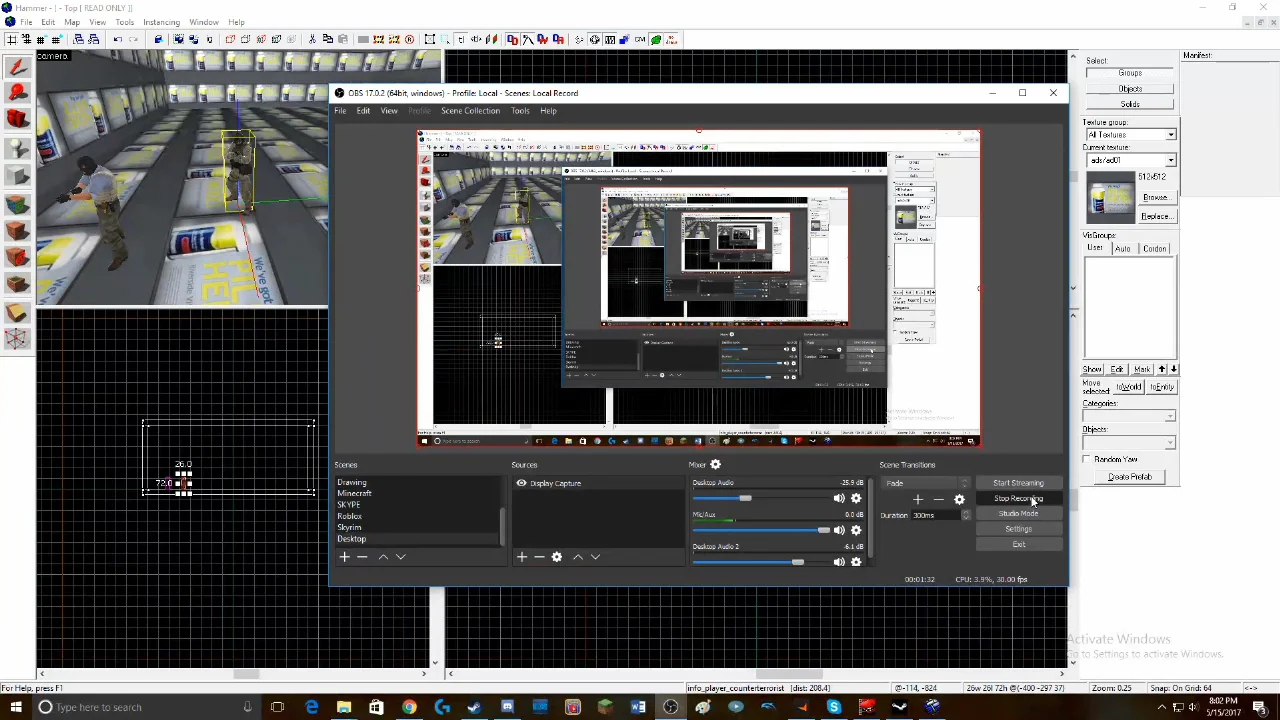Mute the Mic/Aux channel
The image size is (1280, 720).
[839, 530]
